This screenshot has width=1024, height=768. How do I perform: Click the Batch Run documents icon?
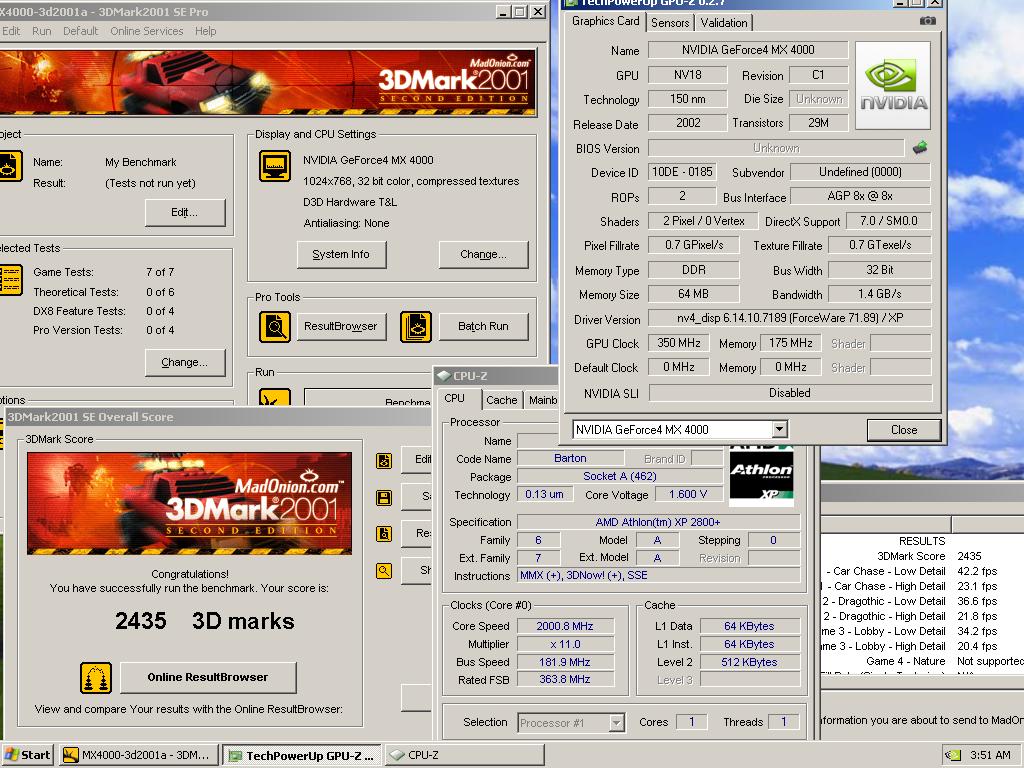pyautogui.click(x=416, y=327)
